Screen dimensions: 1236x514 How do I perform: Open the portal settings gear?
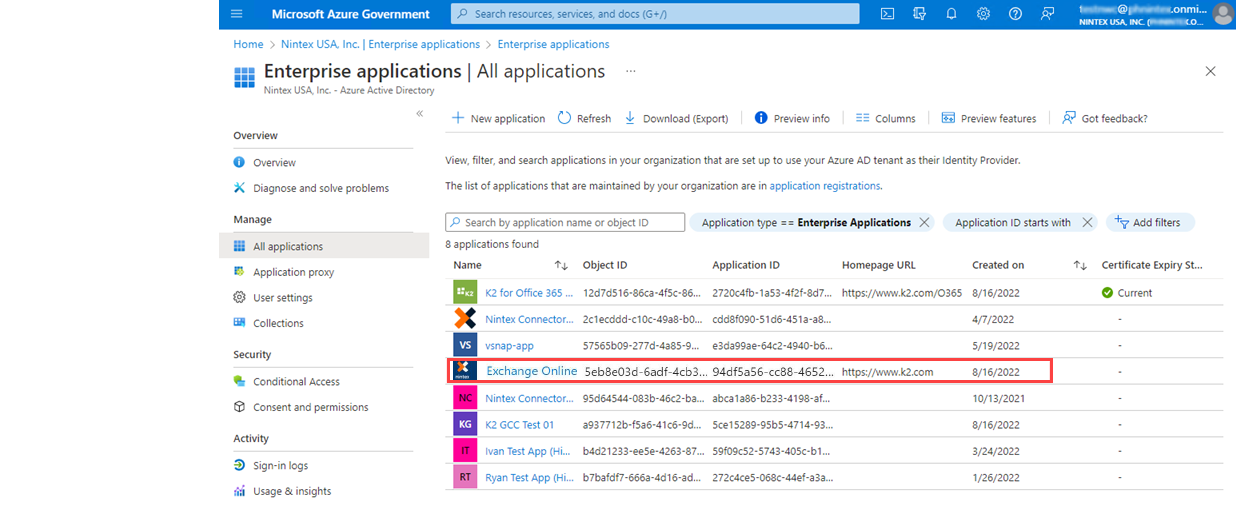(x=983, y=14)
